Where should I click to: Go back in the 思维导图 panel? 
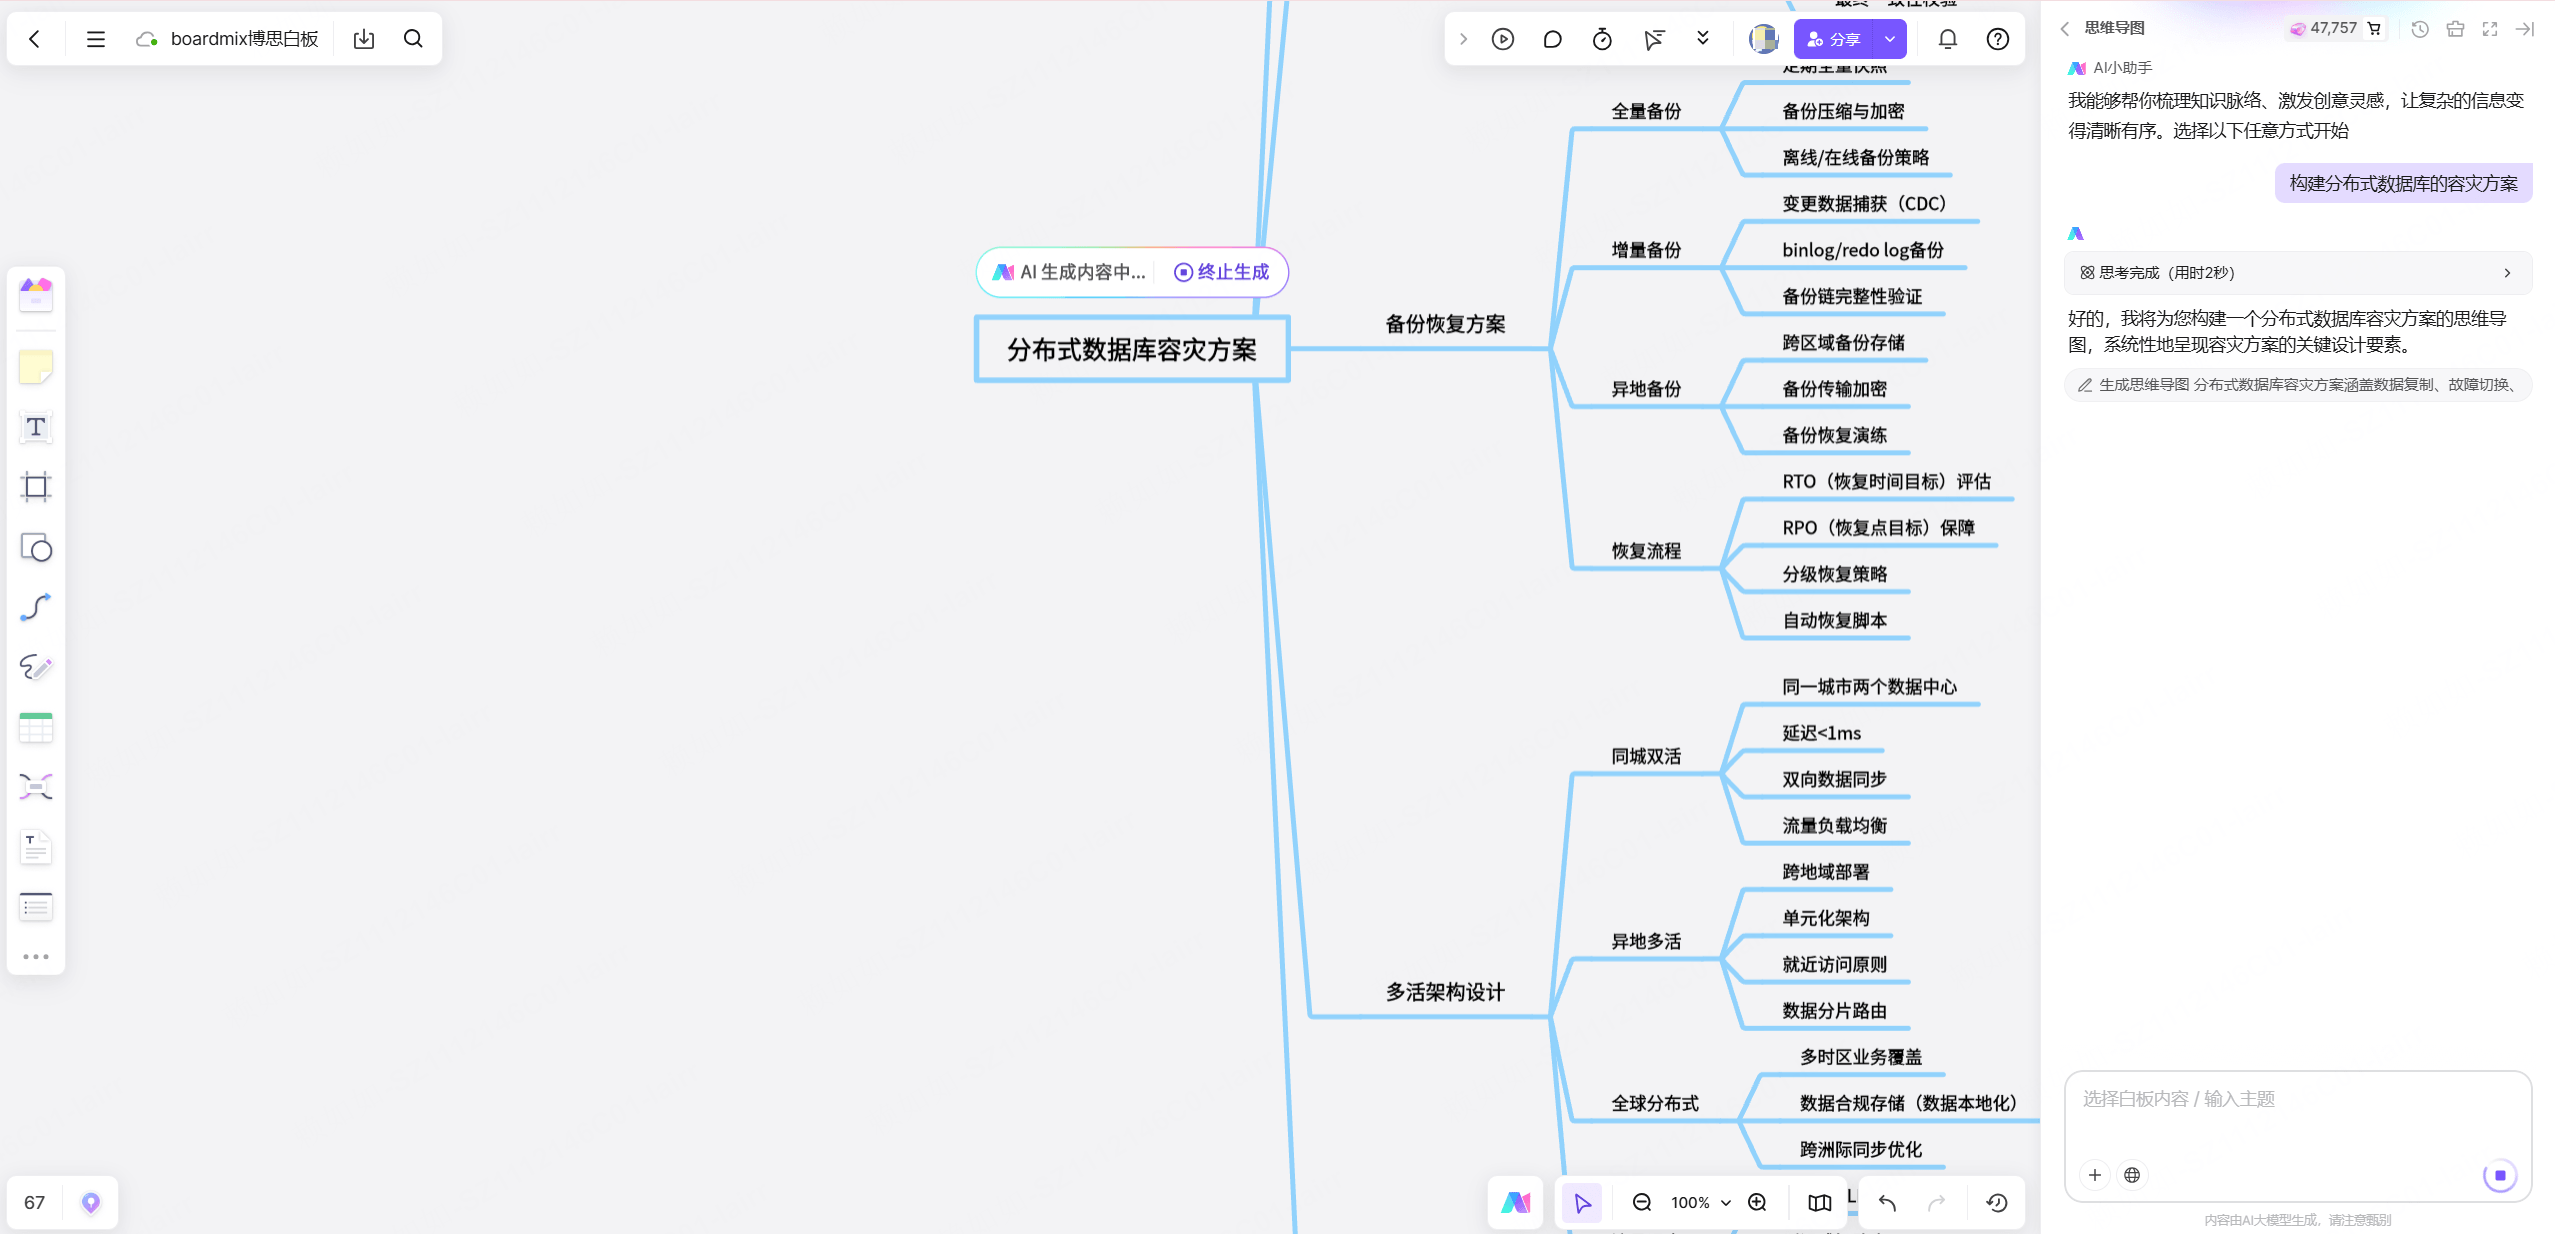(2065, 28)
